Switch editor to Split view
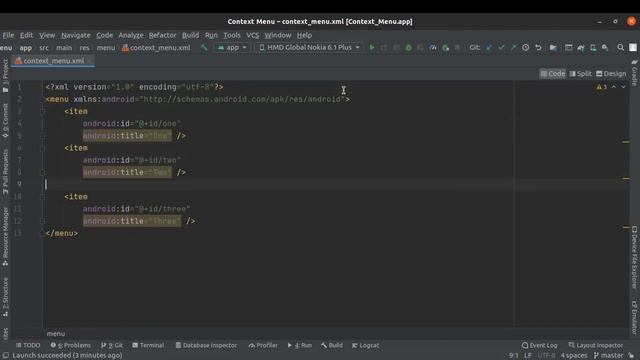This screenshot has width=640, height=360. [580, 74]
